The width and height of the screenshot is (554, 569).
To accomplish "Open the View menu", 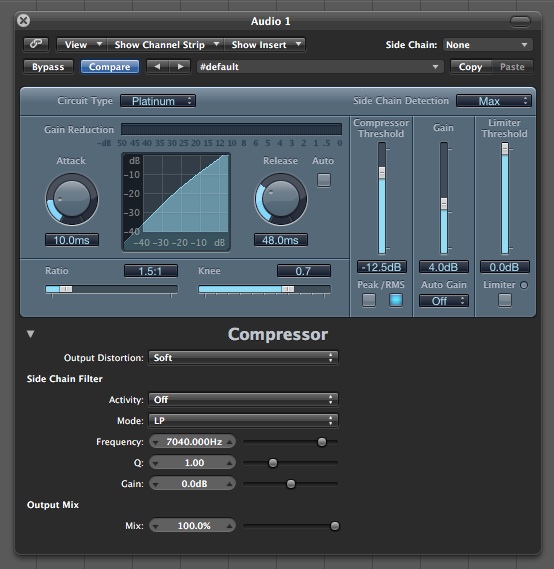I will pyautogui.click(x=82, y=45).
